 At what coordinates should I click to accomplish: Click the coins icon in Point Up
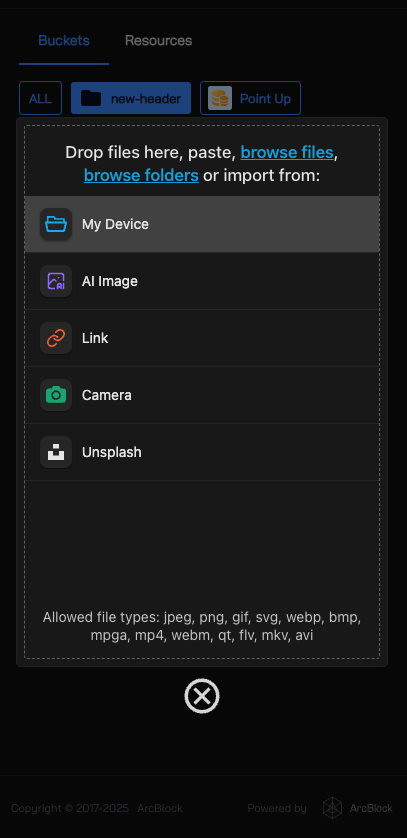click(x=220, y=98)
